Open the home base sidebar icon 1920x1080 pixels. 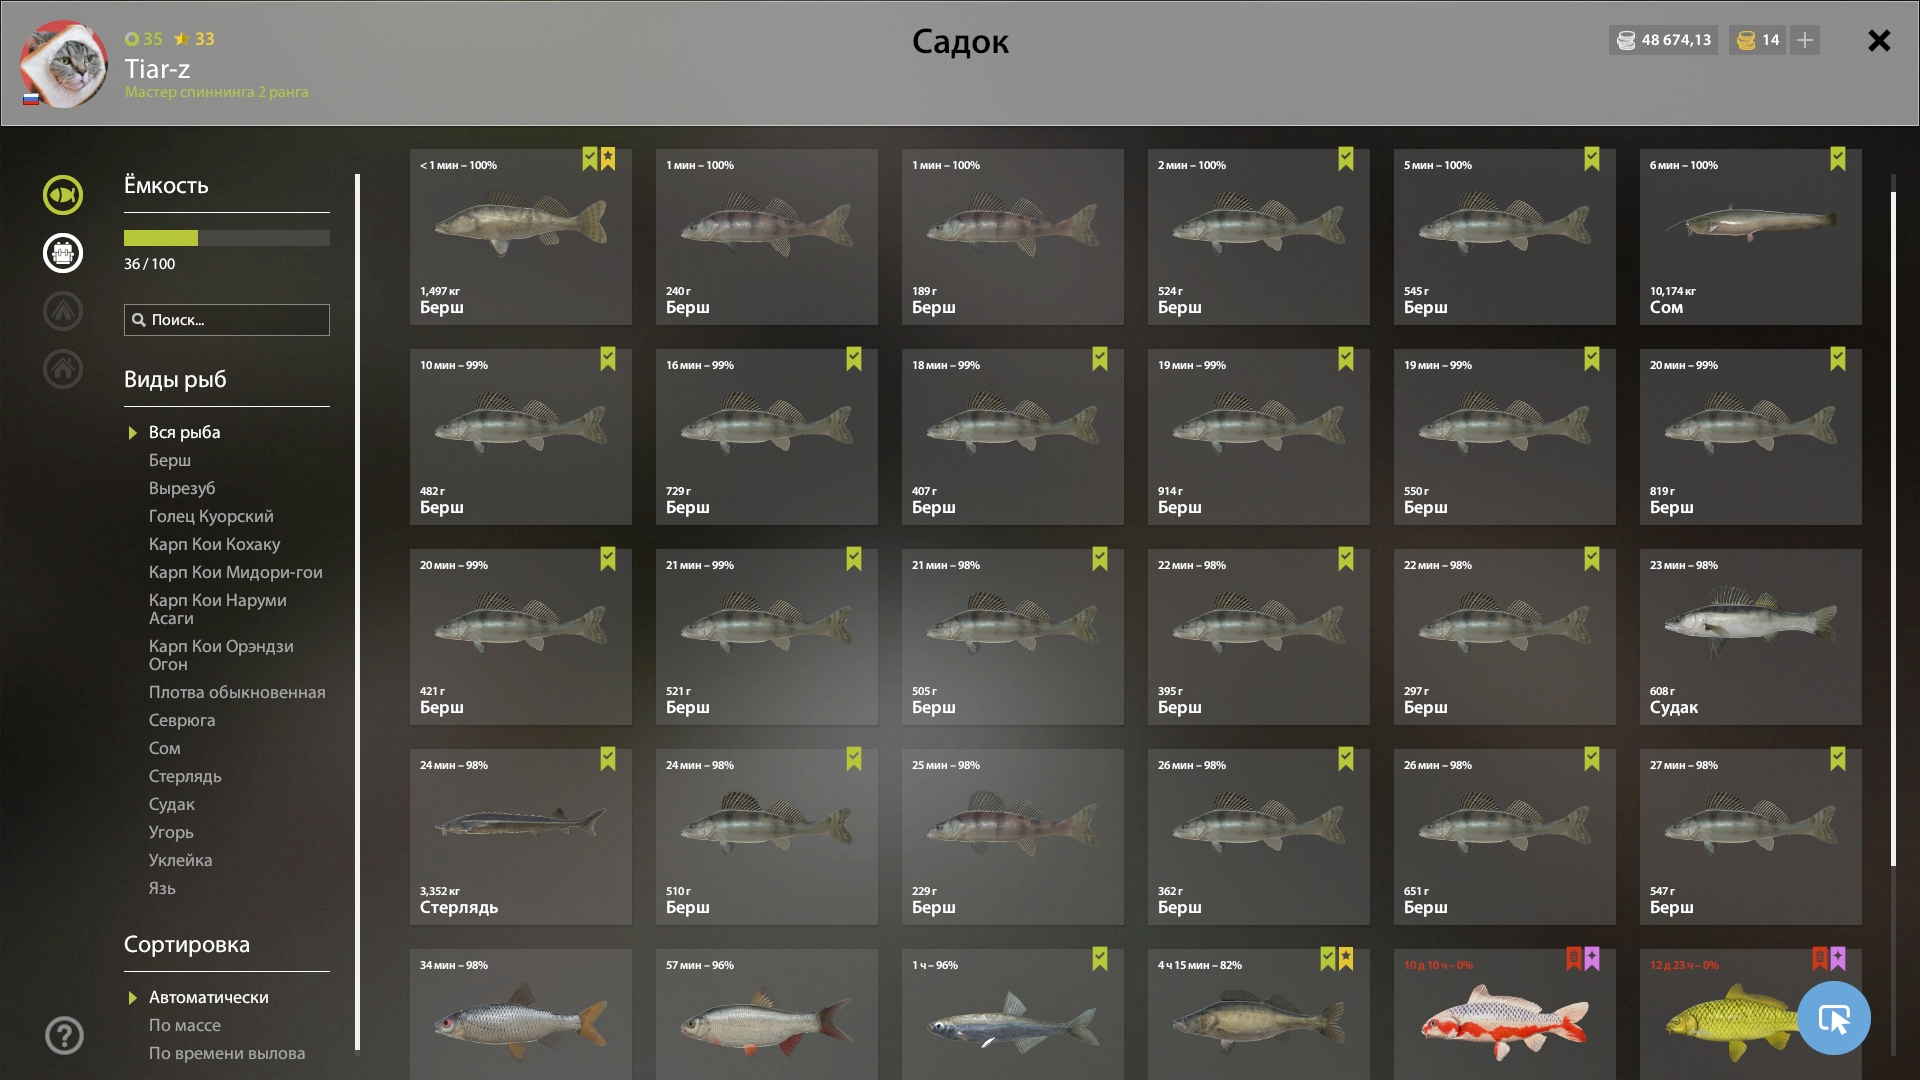point(63,369)
